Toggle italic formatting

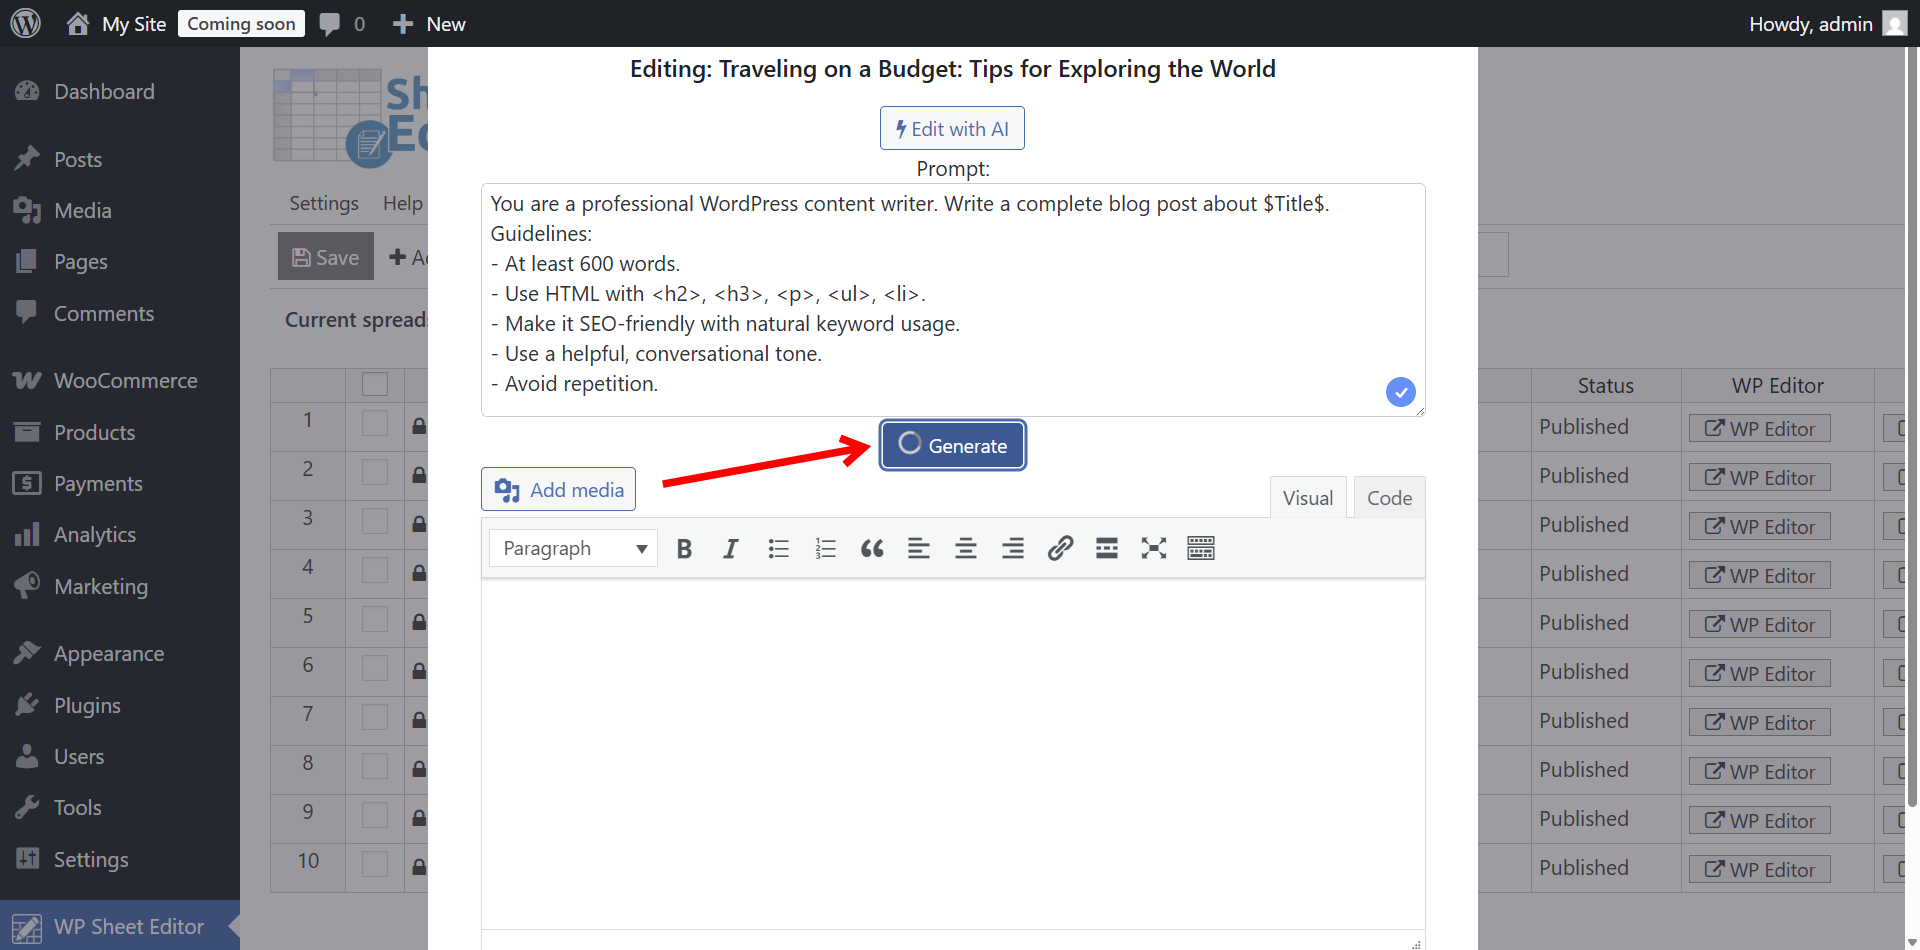[731, 548]
